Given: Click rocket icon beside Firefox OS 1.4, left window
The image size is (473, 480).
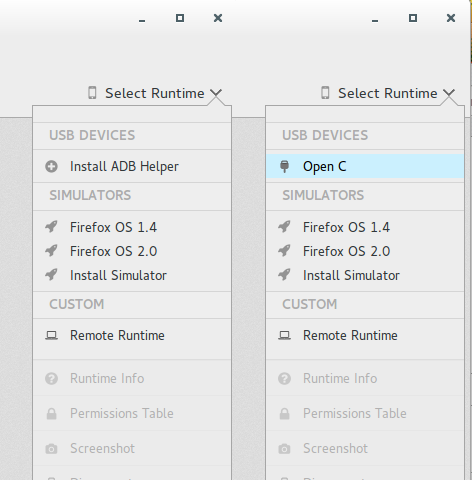Looking at the screenshot, I should coord(51,227).
